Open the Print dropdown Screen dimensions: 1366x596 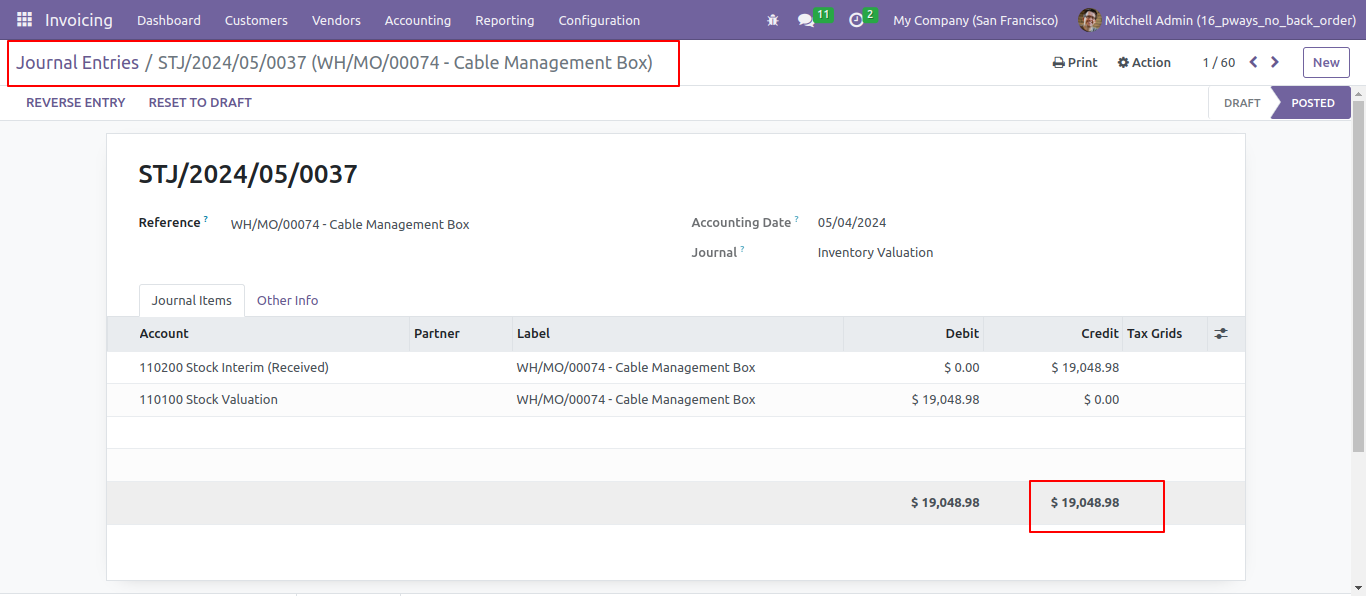click(x=1075, y=62)
